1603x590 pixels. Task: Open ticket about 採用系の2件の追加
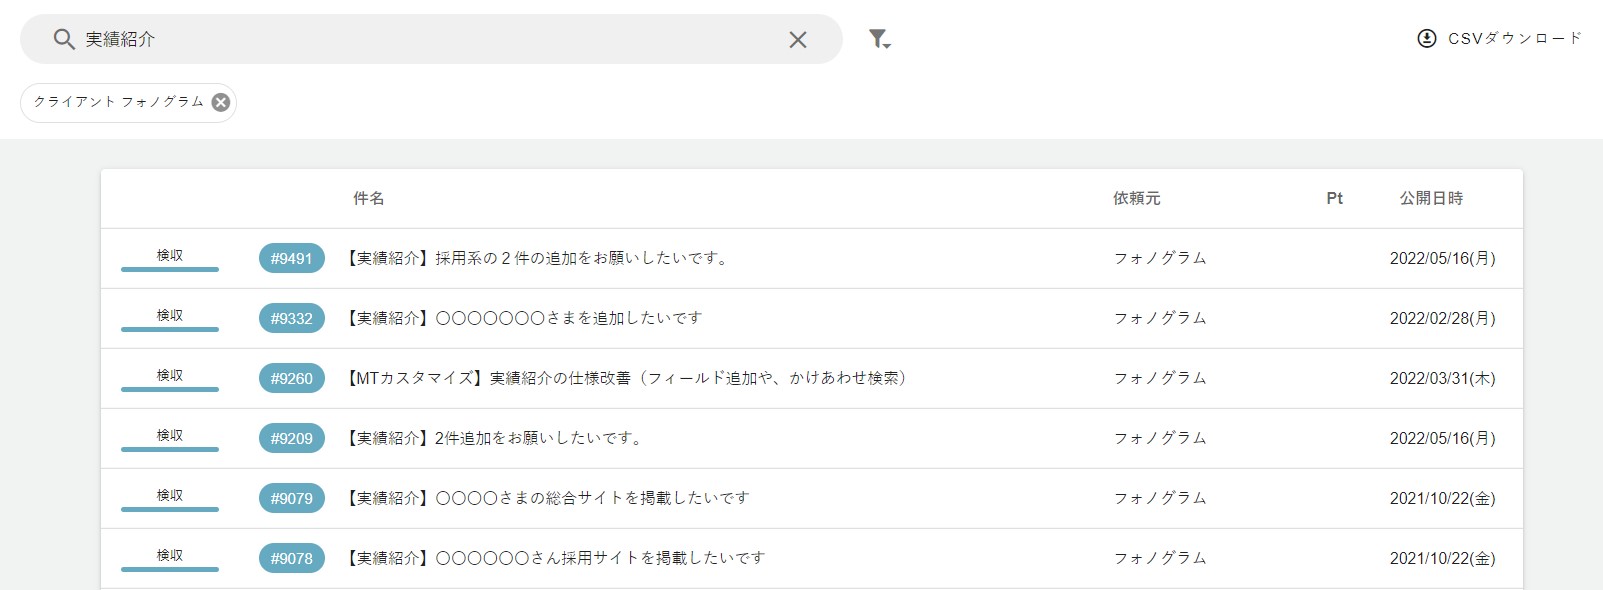pos(535,258)
